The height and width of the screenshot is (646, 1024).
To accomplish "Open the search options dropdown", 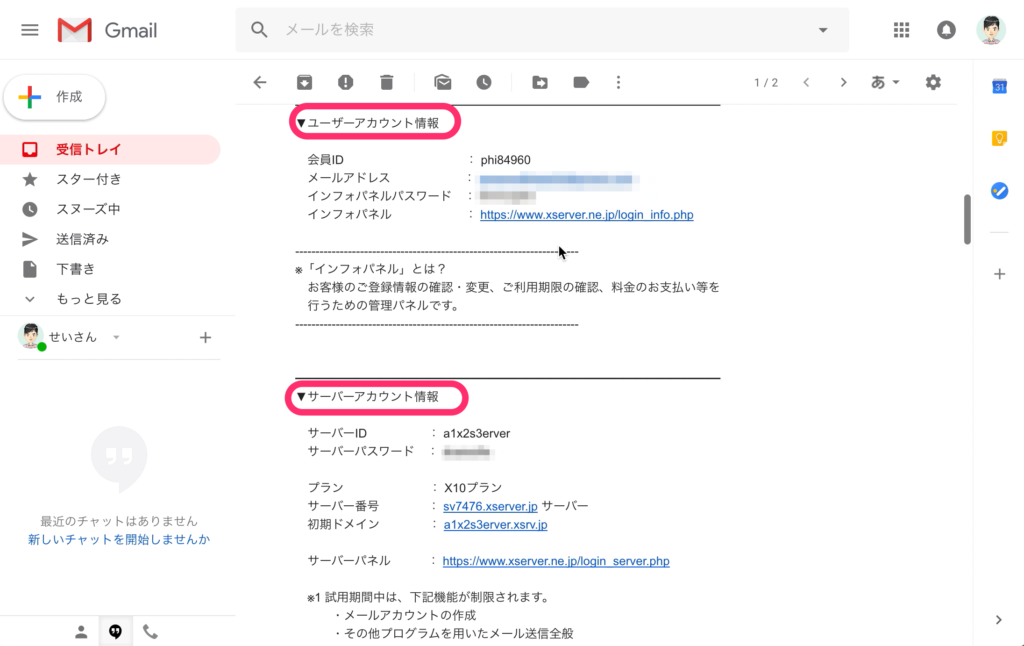I will (x=822, y=30).
